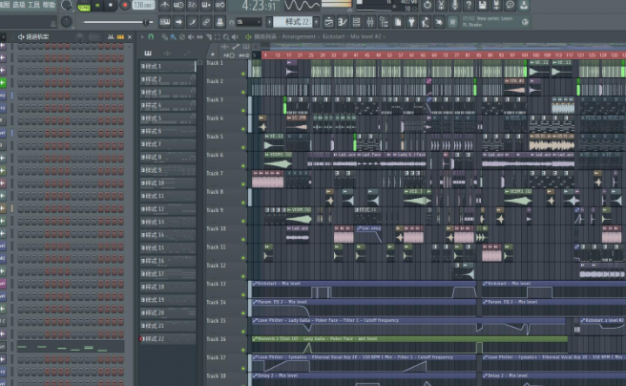Select the brush tool in top toolbar

point(192,22)
